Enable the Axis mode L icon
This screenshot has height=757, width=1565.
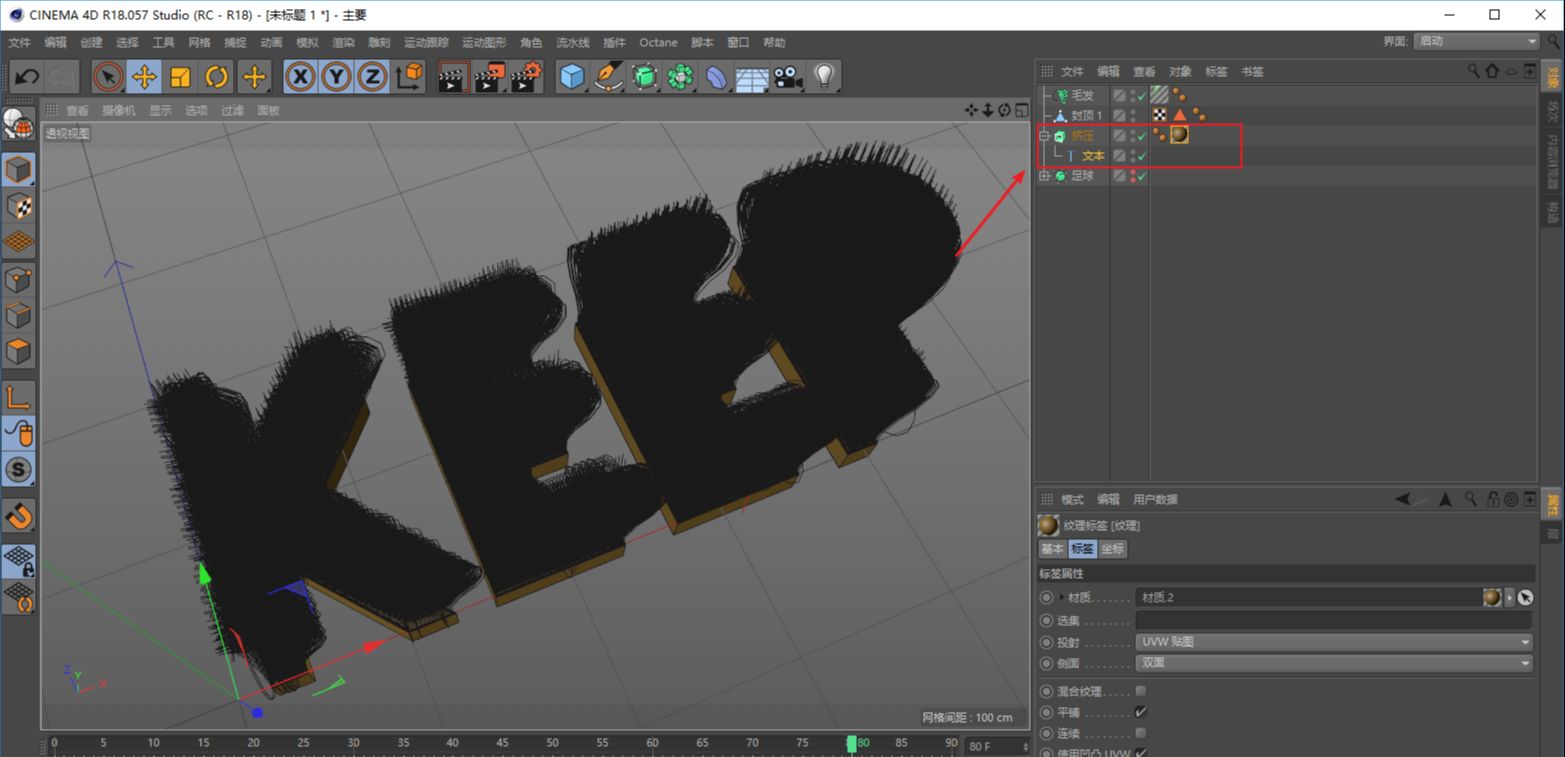coord(19,397)
